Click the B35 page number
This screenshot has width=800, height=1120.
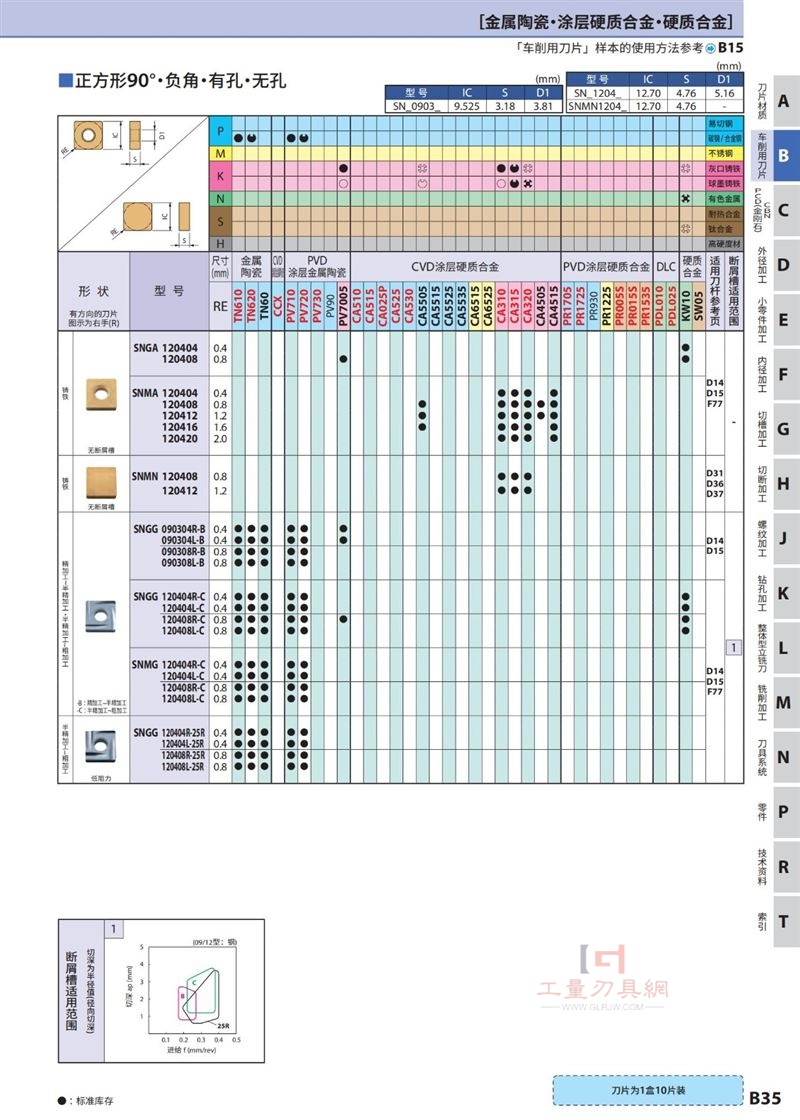[764, 1097]
